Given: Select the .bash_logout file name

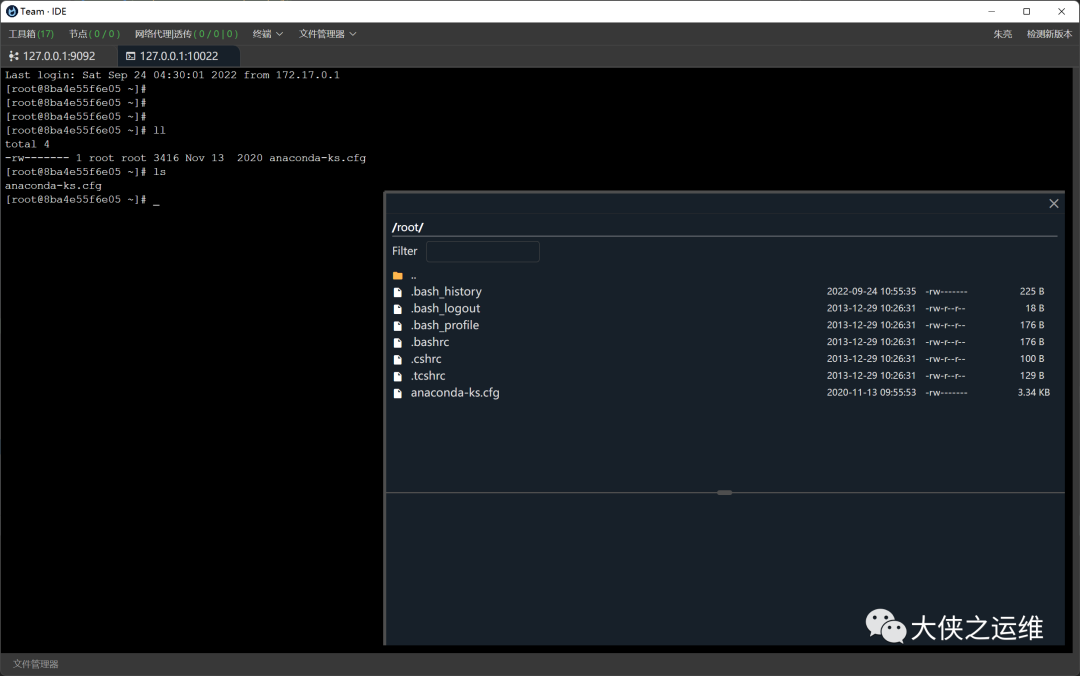Looking at the screenshot, I should coord(445,308).
